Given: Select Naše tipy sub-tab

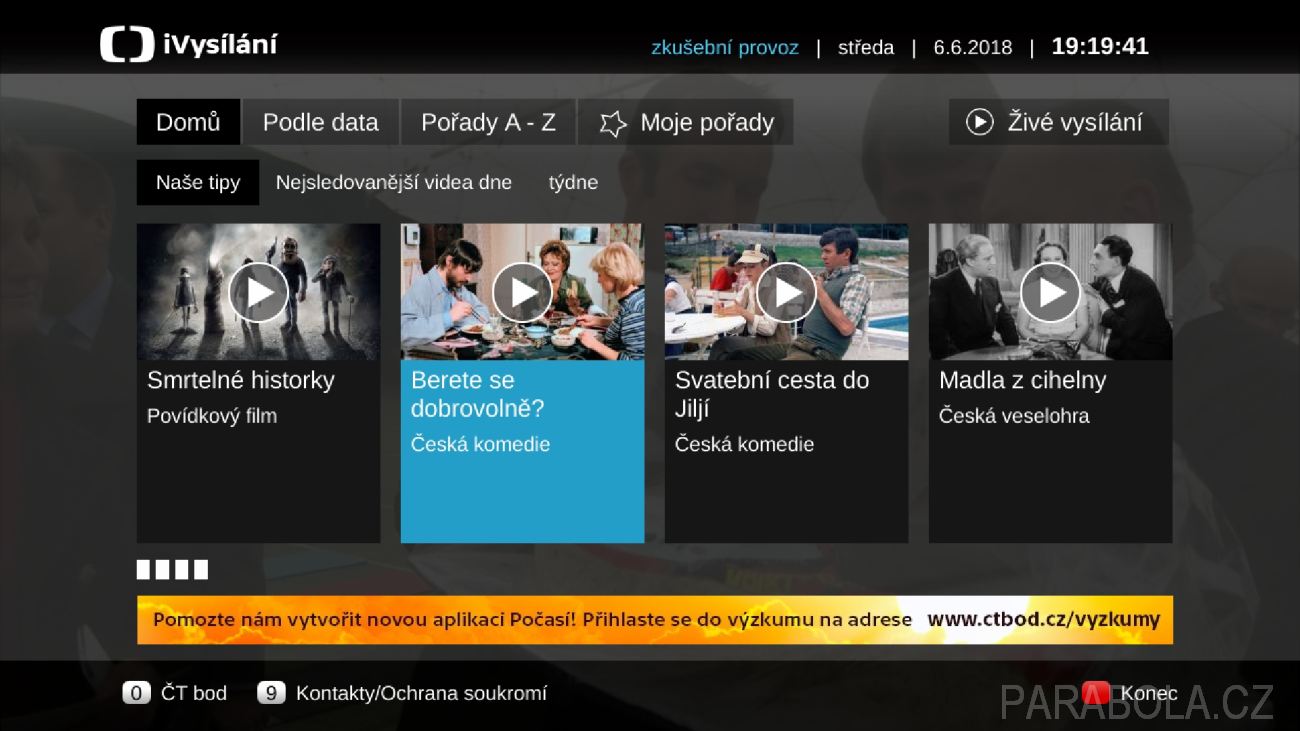Looking at the screenshot, I should (x=198, y=182).
